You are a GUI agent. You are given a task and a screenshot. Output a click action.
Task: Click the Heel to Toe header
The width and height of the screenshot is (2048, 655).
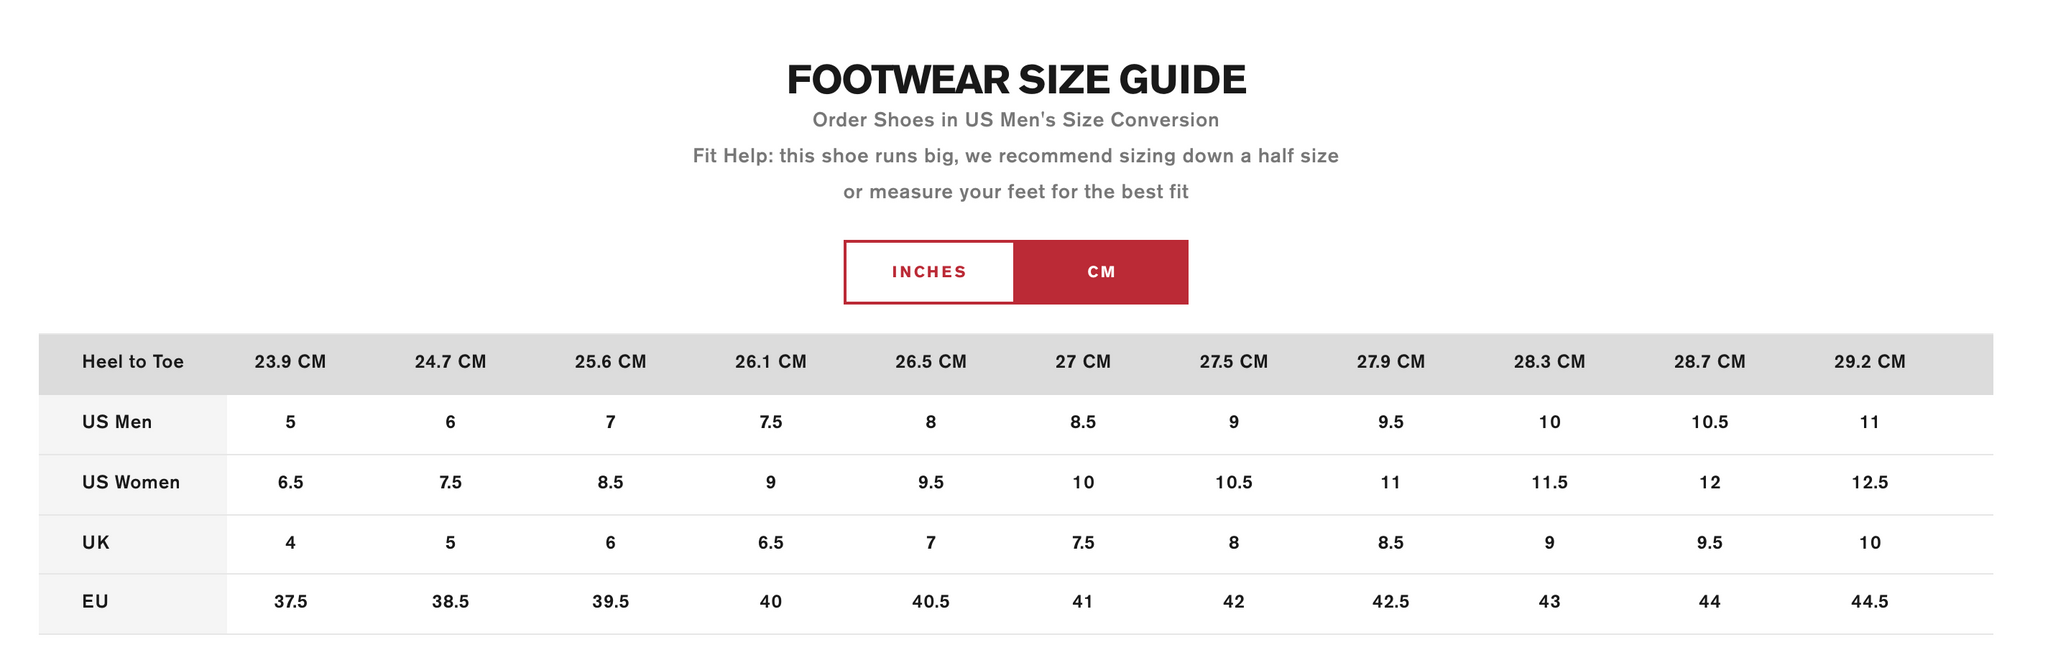pyautogui.click(x=133, y=362)
